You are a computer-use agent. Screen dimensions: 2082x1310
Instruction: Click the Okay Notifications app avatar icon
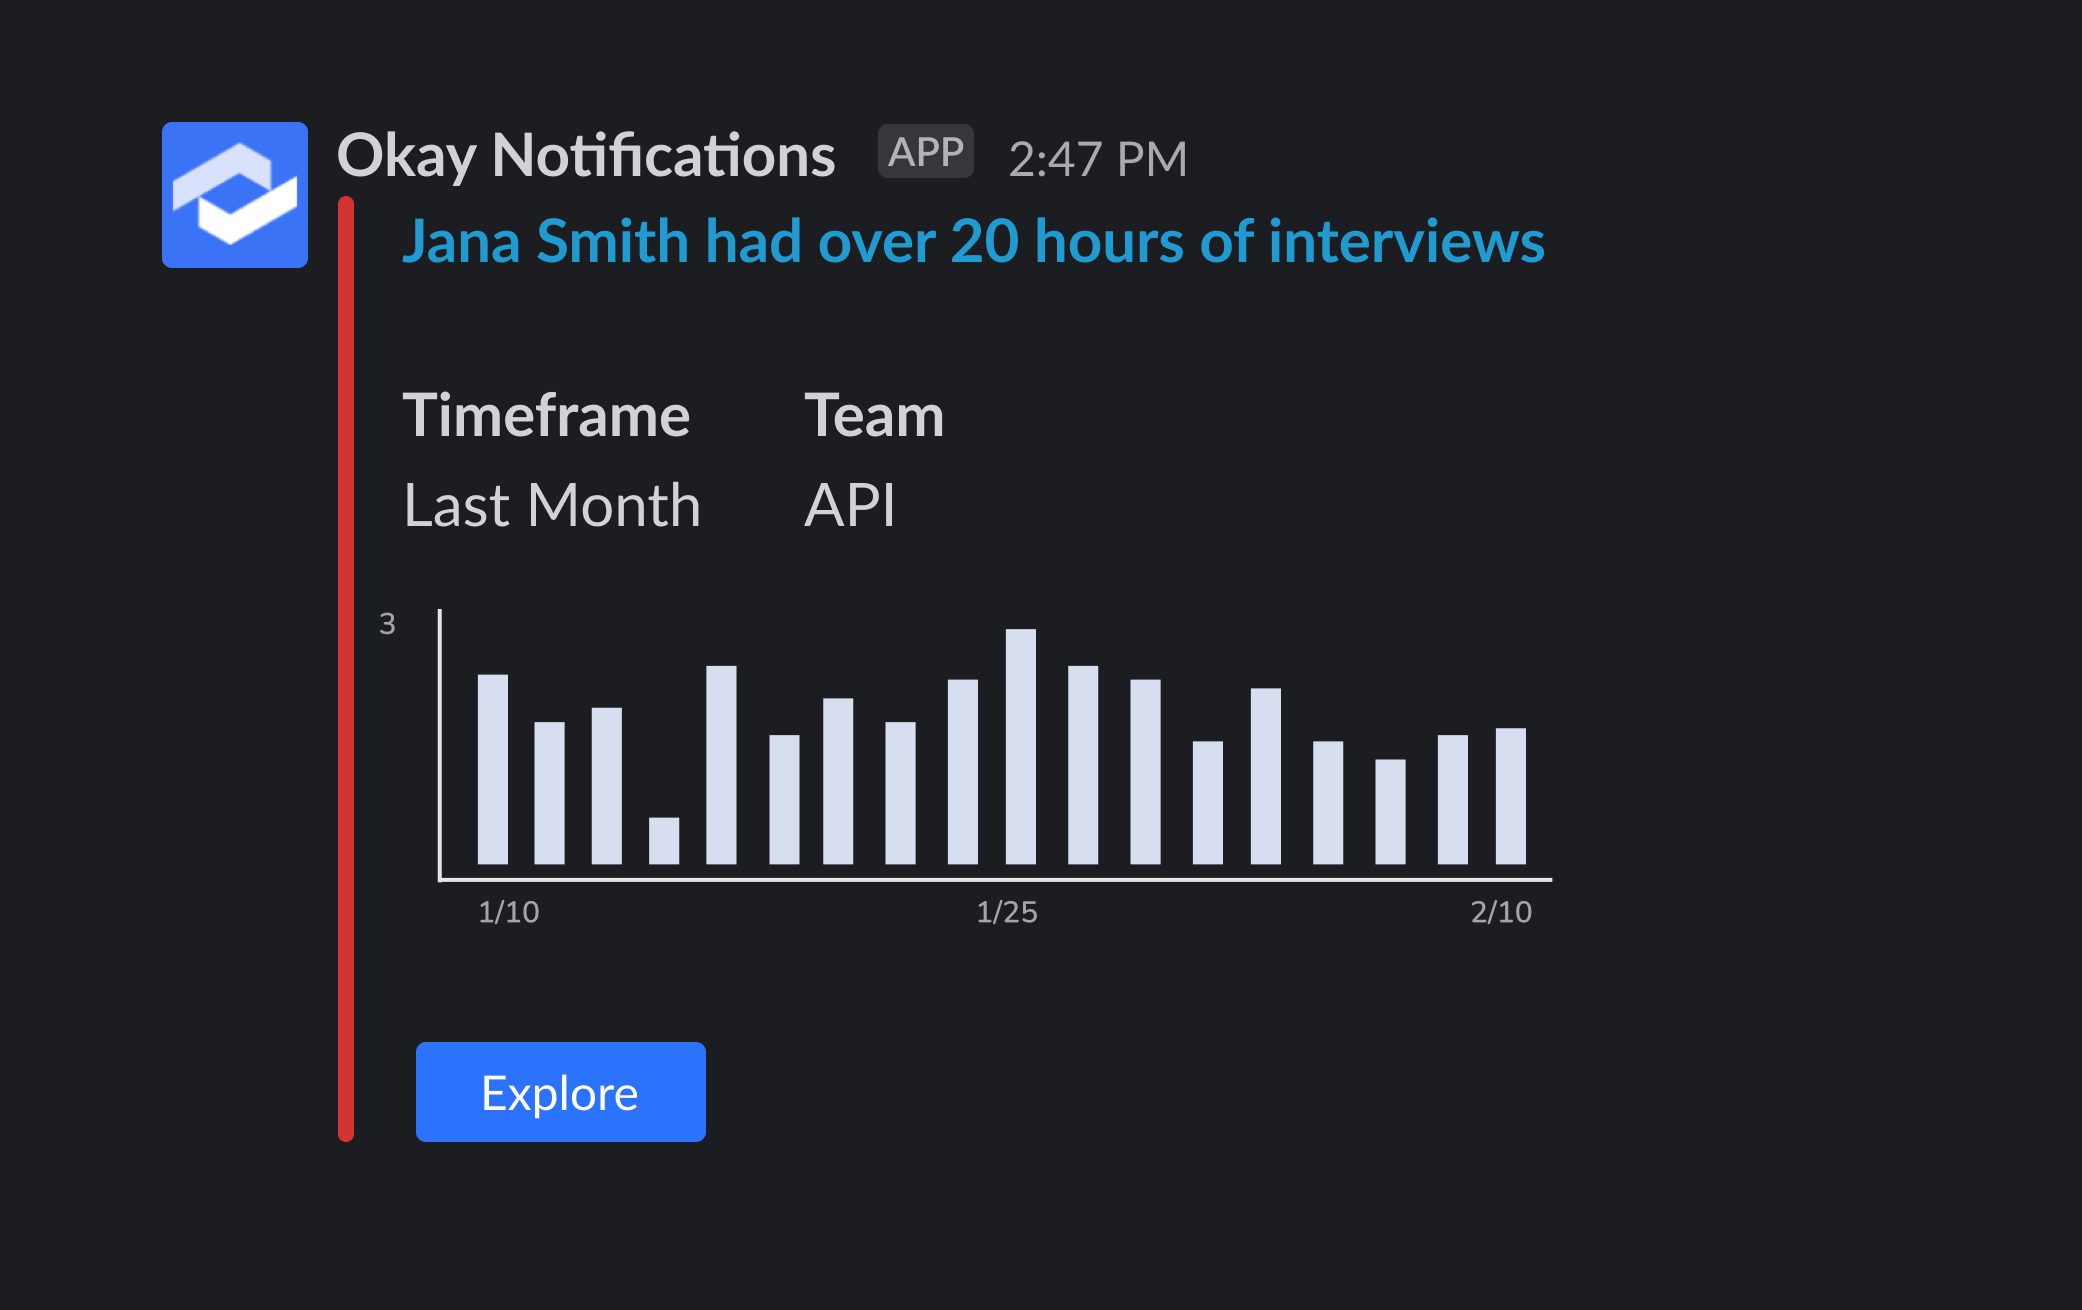tap(234, 195)
